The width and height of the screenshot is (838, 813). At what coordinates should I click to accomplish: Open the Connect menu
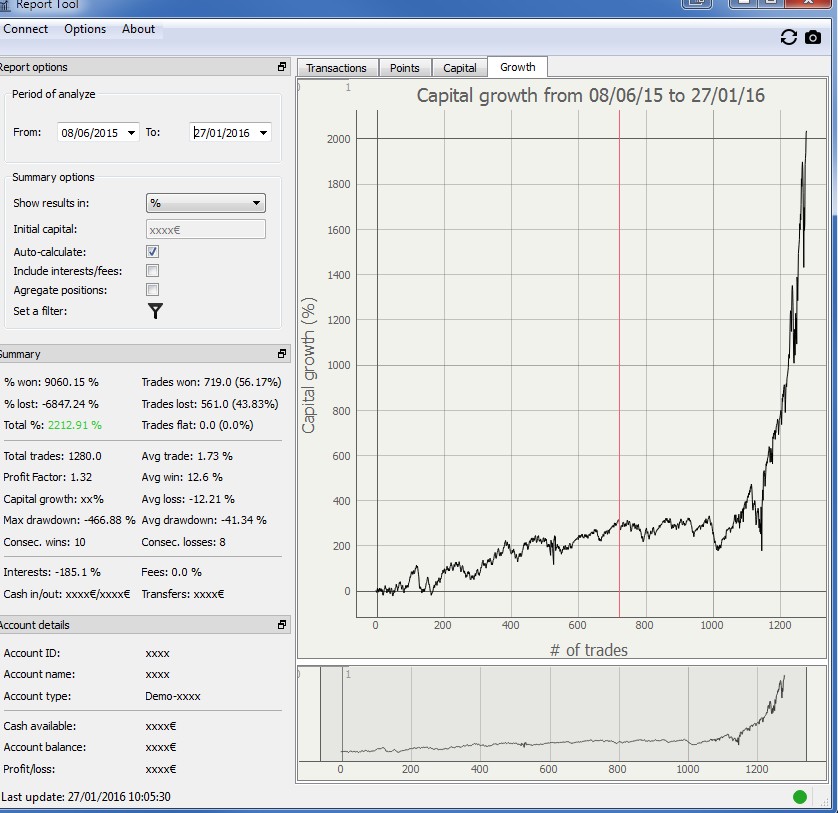(26, 29)
